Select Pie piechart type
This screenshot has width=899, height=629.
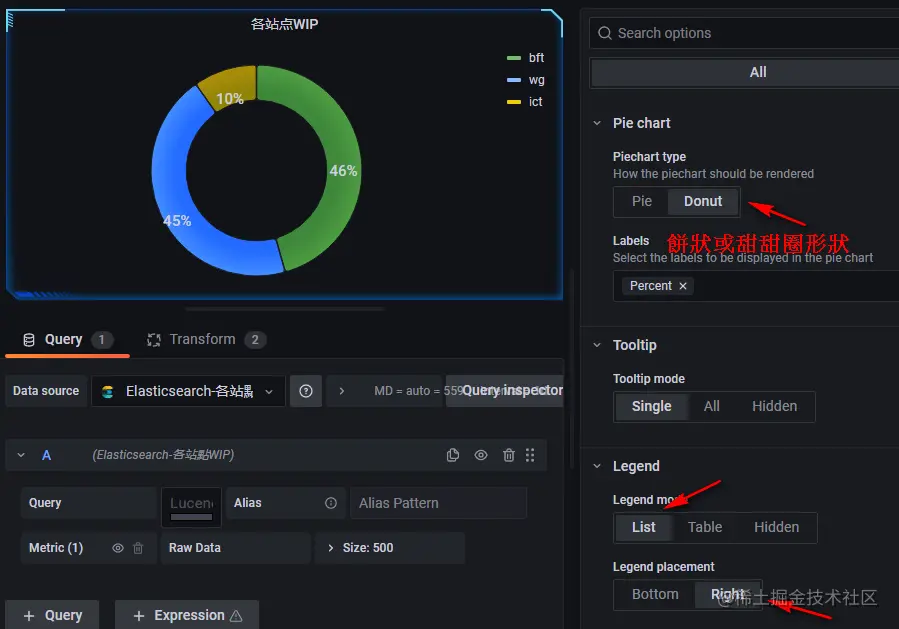[642, 201]
